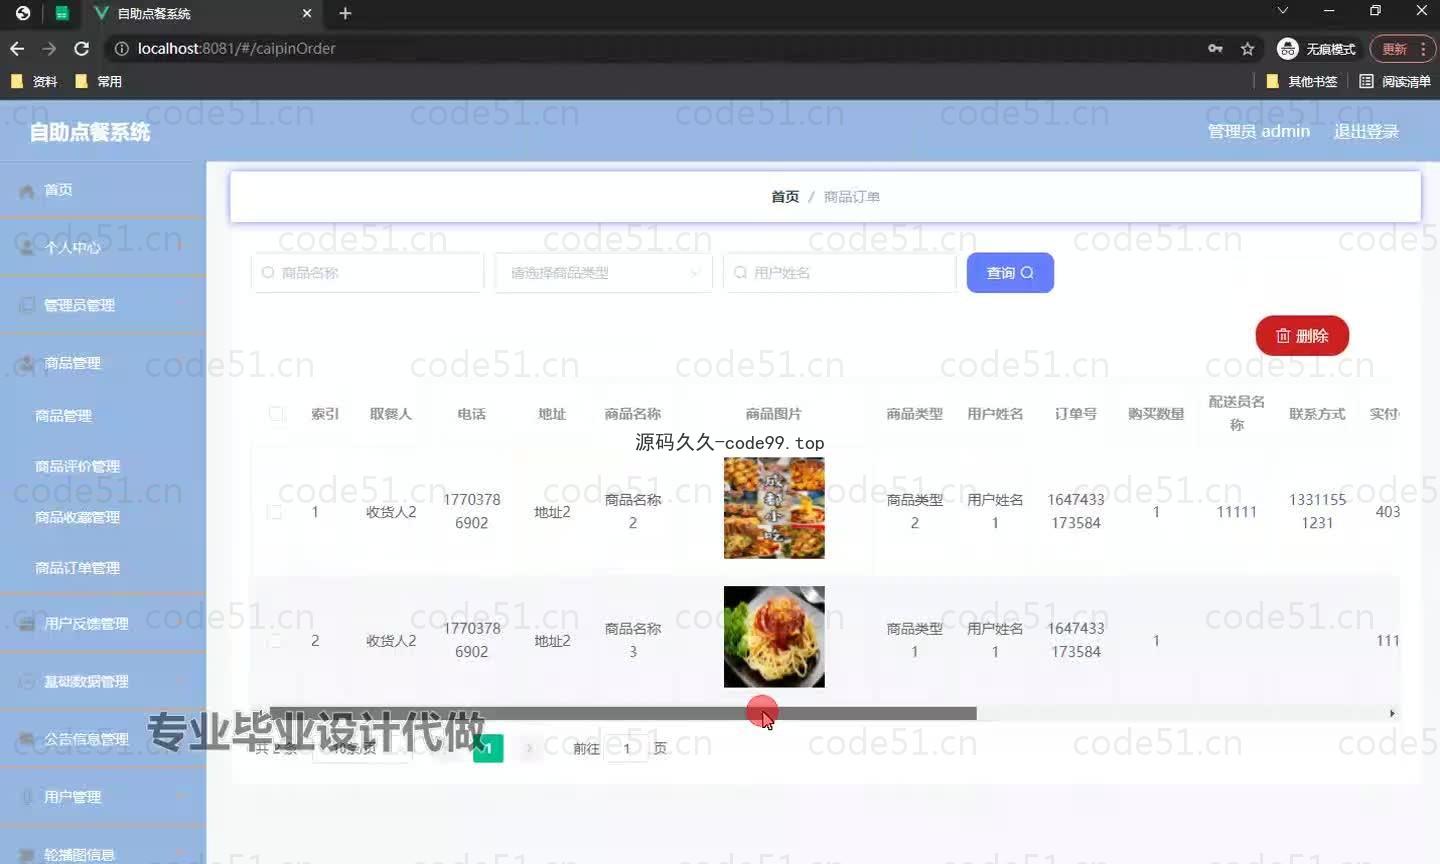Open the 商品订单管理 submenu item
Image resolution: width=1440 pixels, height=864 pixels.
click(x=103, y=567)
